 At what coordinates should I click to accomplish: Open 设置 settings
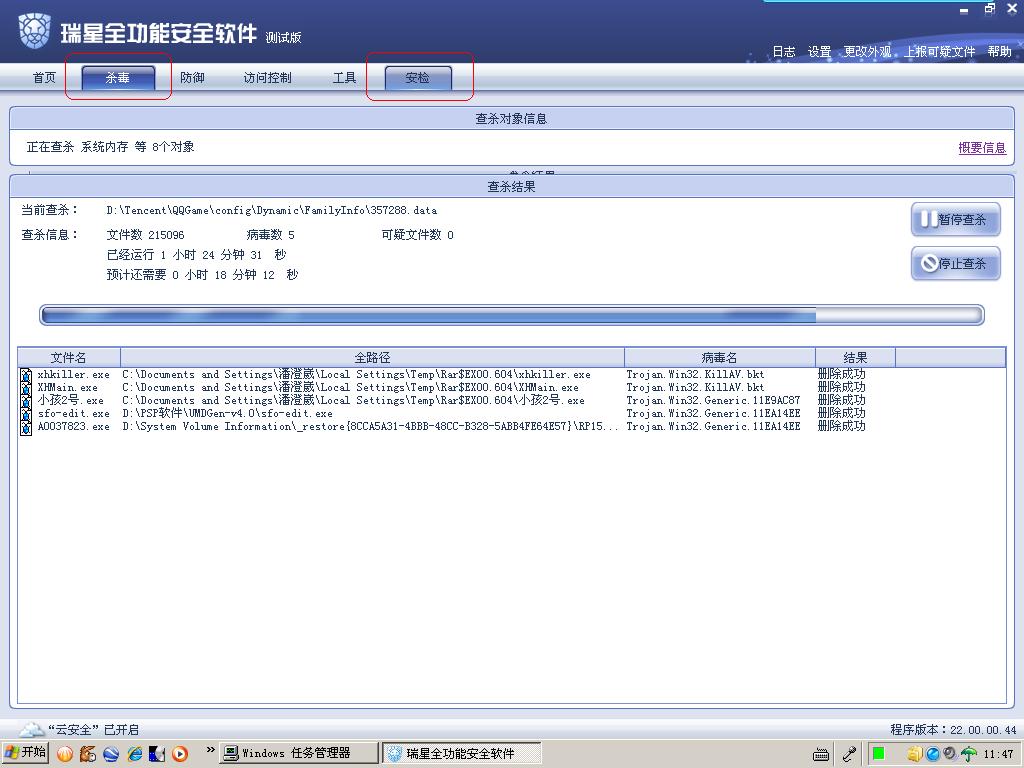click(819, 52)
